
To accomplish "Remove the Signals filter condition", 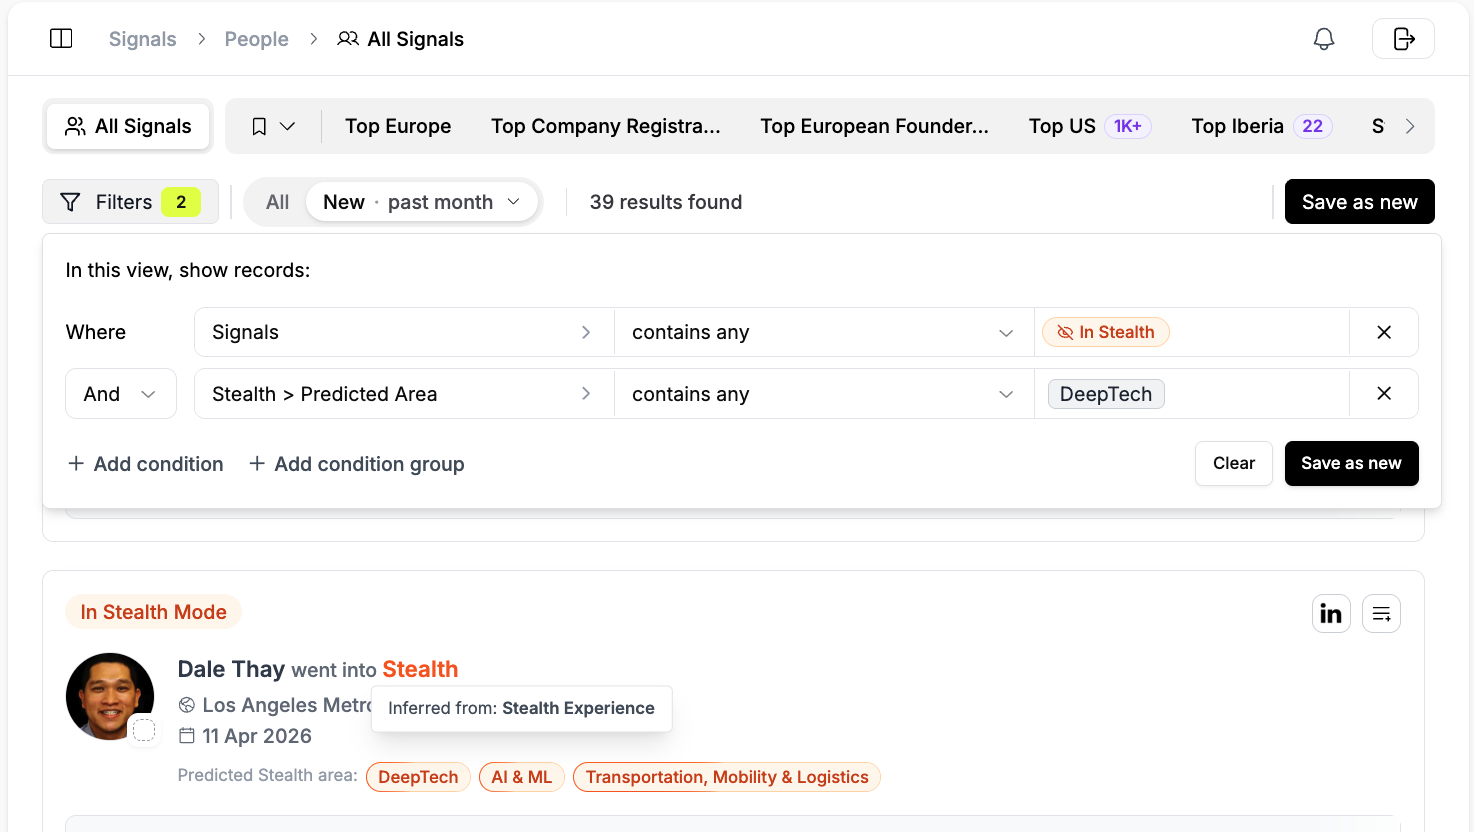I will [x=1384, y=332].
